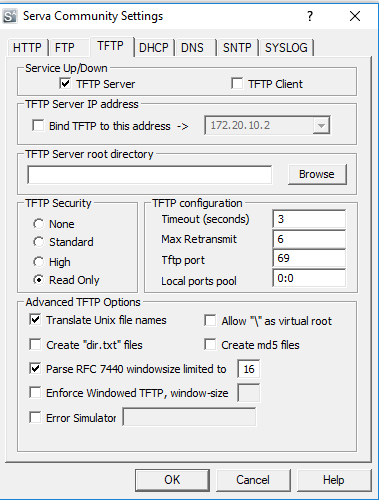Click the Serva app icon in title bar

coord(10,16)
